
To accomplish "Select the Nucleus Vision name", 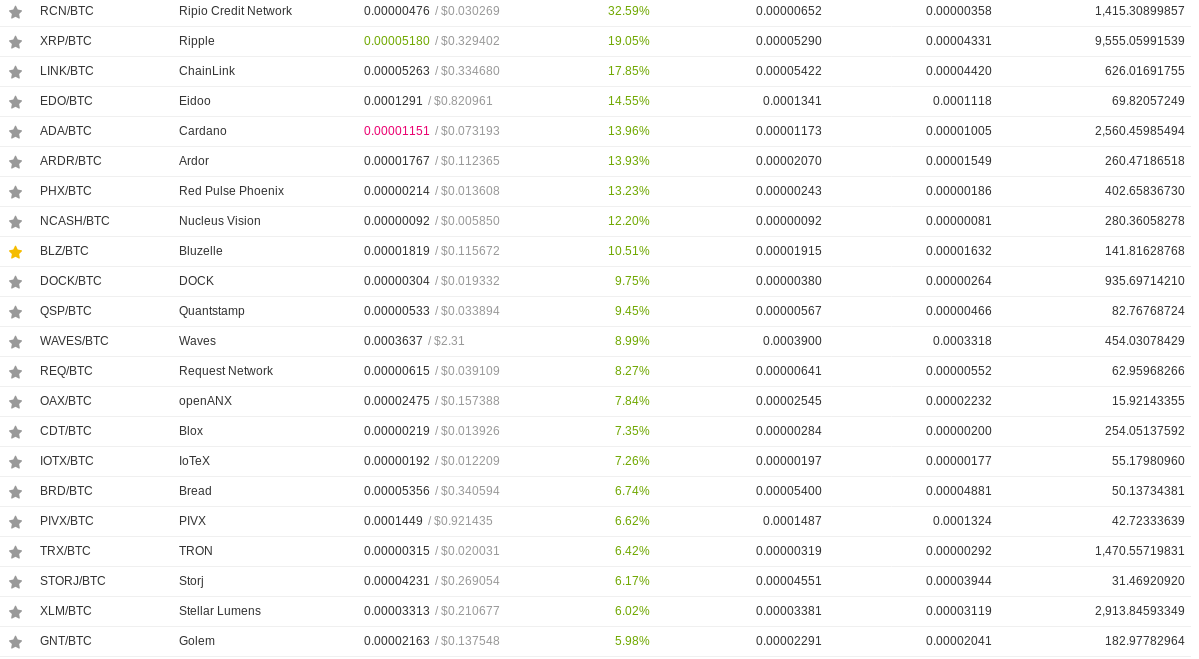I will [x=219, y=221].
